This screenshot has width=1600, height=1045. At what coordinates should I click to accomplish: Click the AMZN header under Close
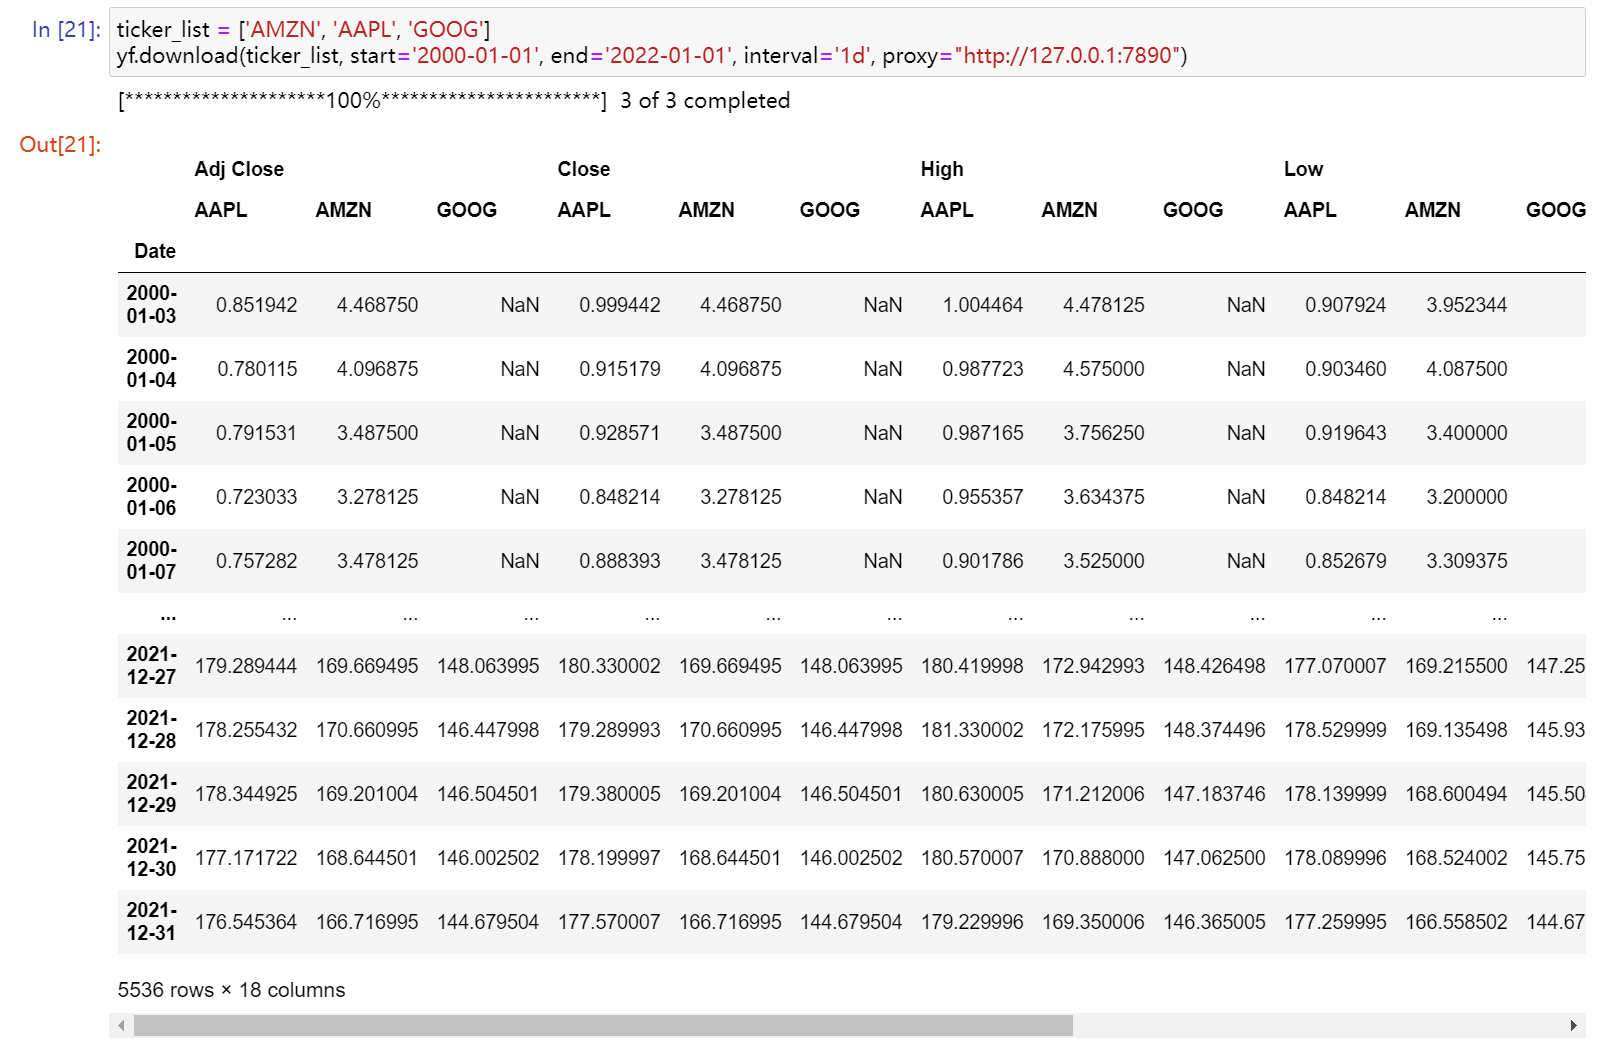(x=706, y=210)
